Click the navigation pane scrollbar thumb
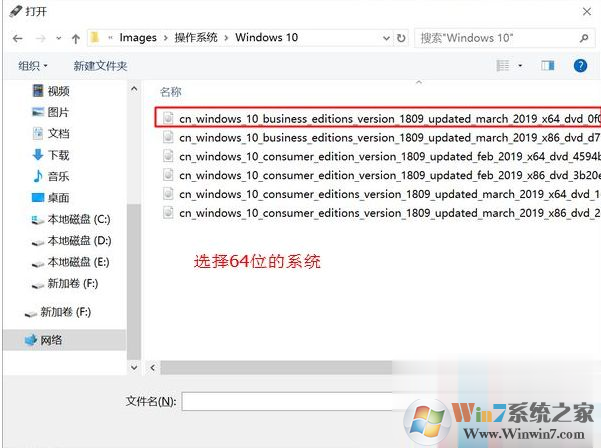601x448 pixels. (x=134, y=282)
